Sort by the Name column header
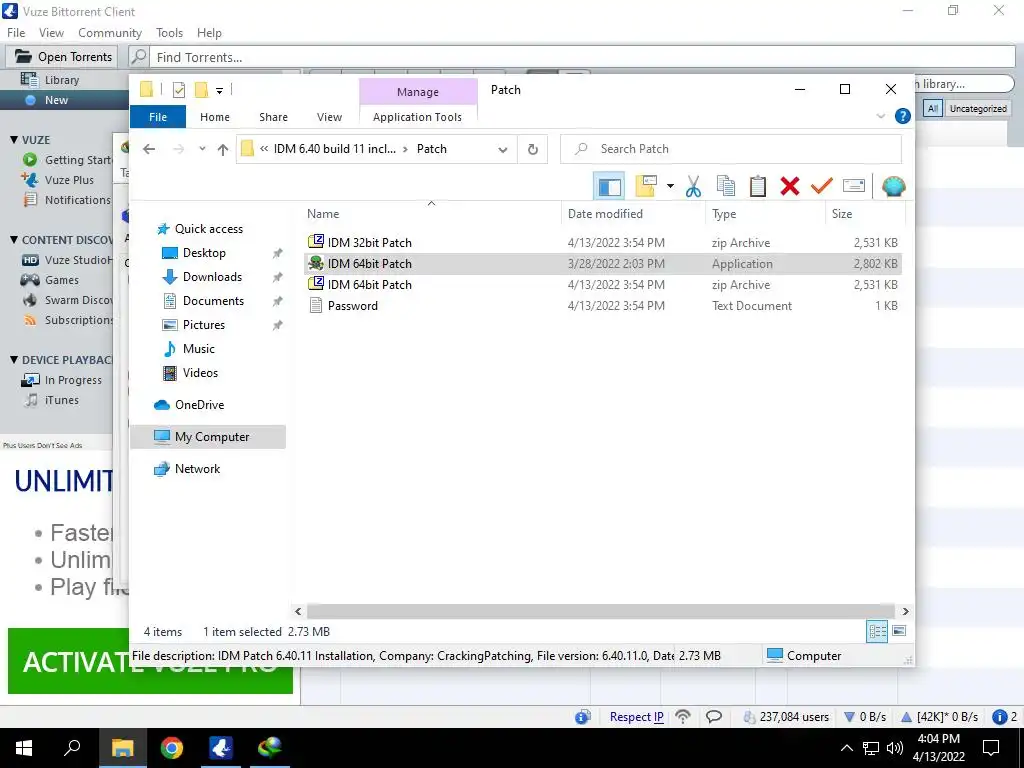Viewport: 1024px width, 768px height. [431, 214]
